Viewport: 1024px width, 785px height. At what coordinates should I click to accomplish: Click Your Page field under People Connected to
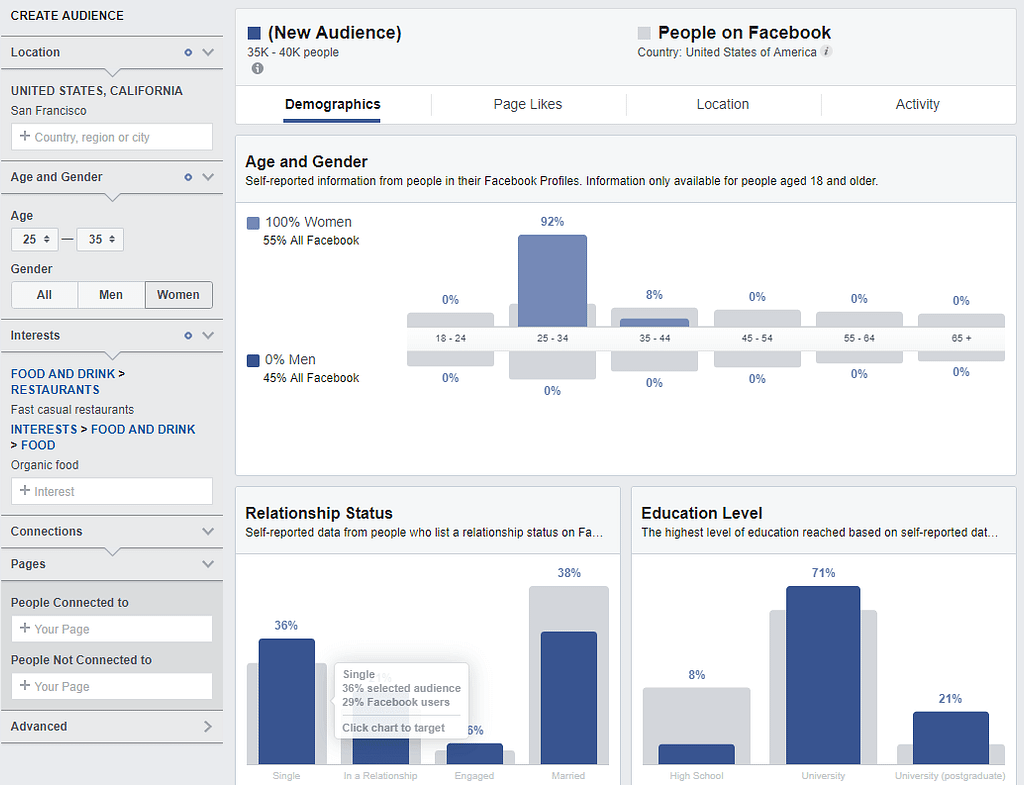112,629
